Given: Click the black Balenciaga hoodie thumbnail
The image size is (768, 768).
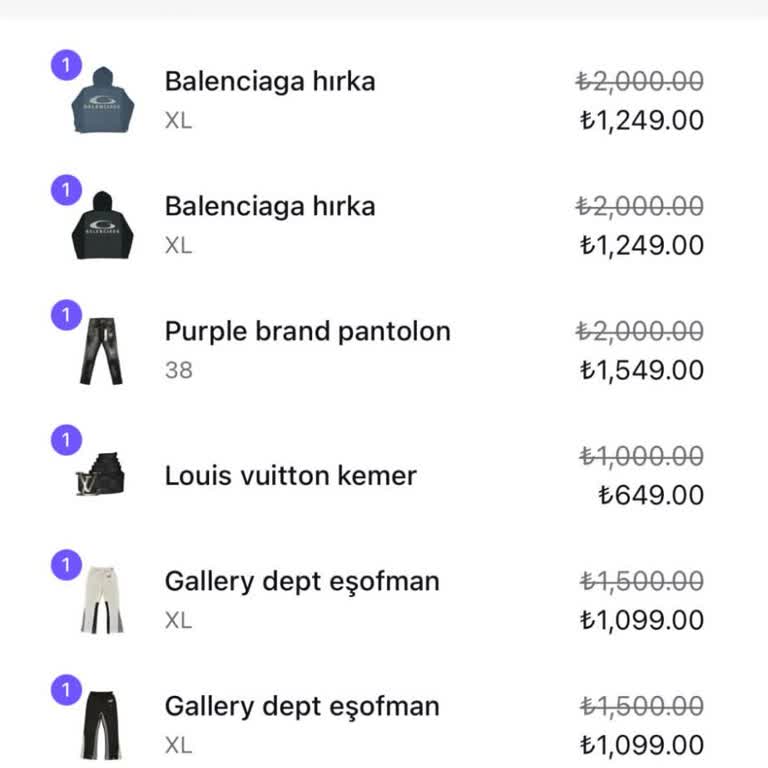Looking at the screenshot, I should tap(102, 225).
